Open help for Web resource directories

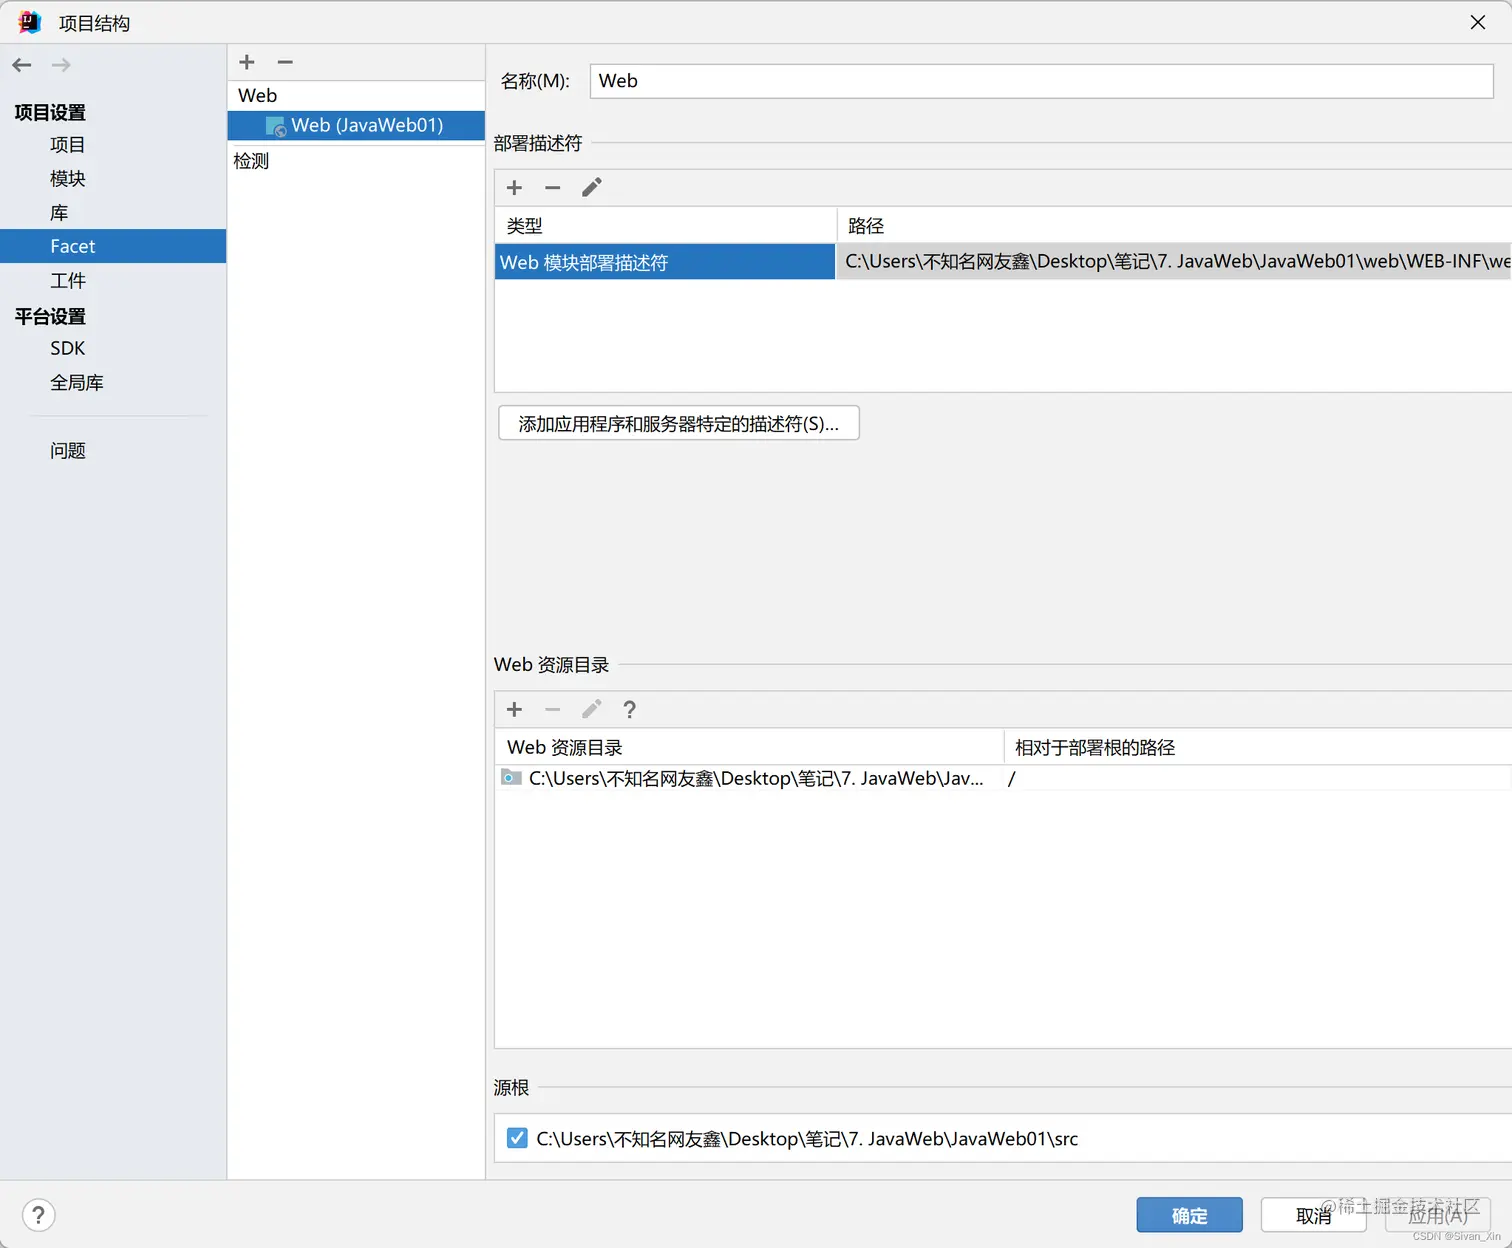[629, 710]
